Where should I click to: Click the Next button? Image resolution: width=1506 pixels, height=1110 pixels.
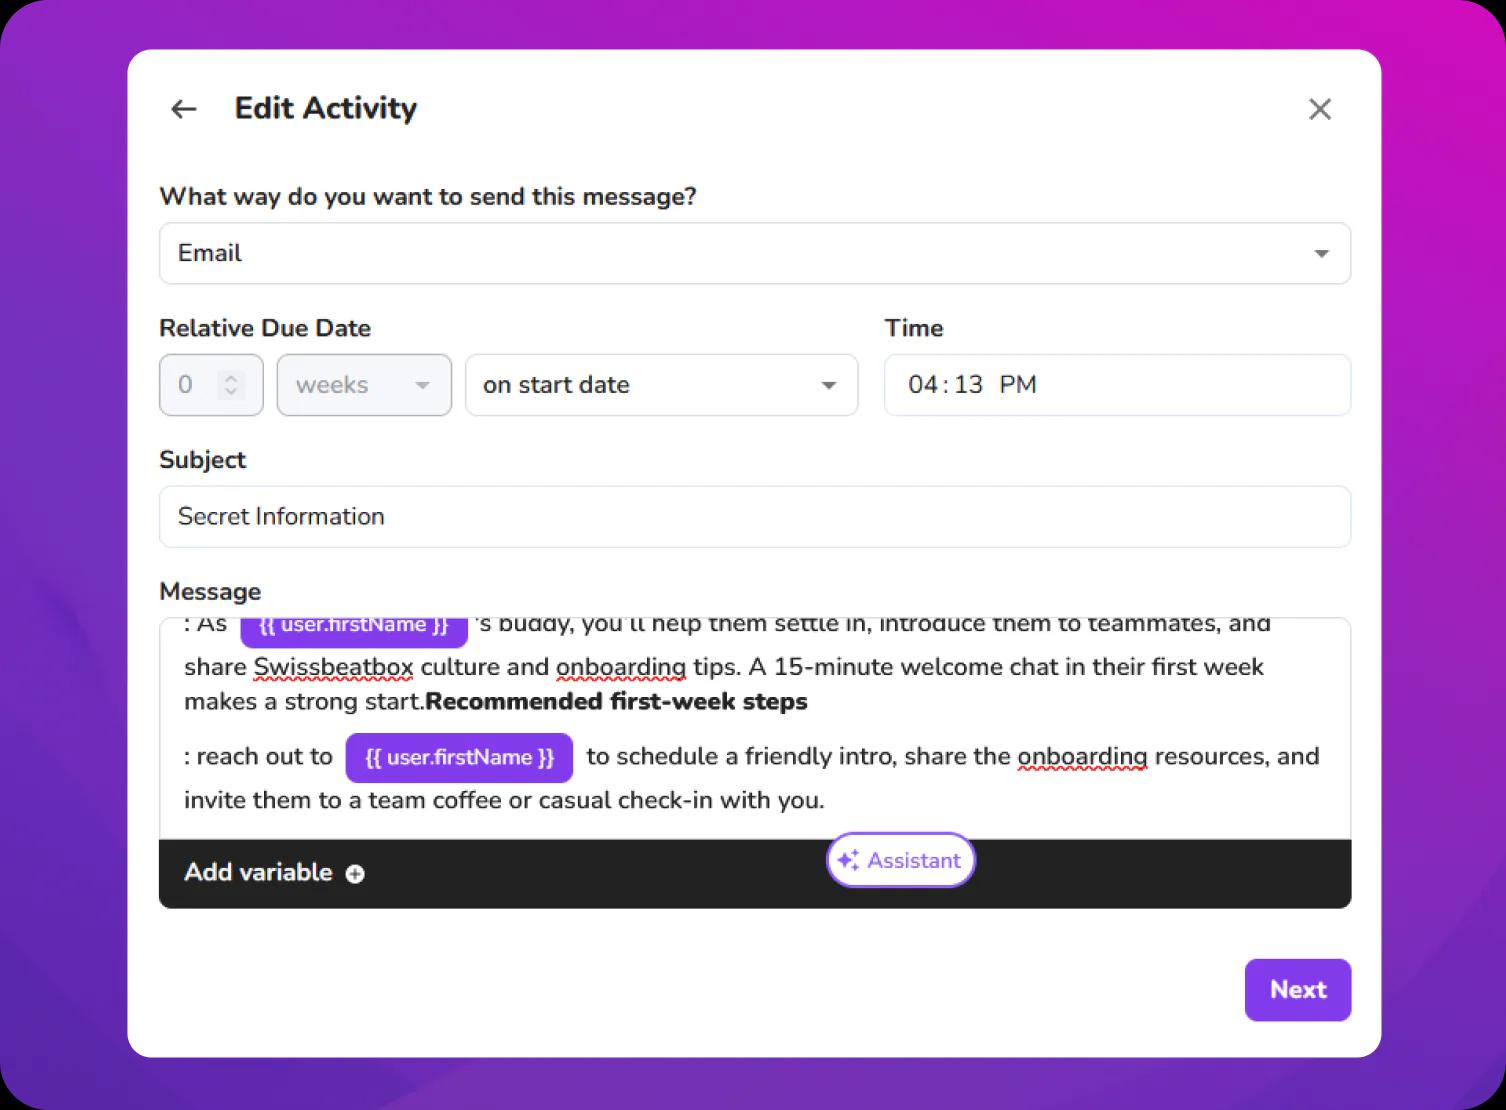pos(1297,990)
